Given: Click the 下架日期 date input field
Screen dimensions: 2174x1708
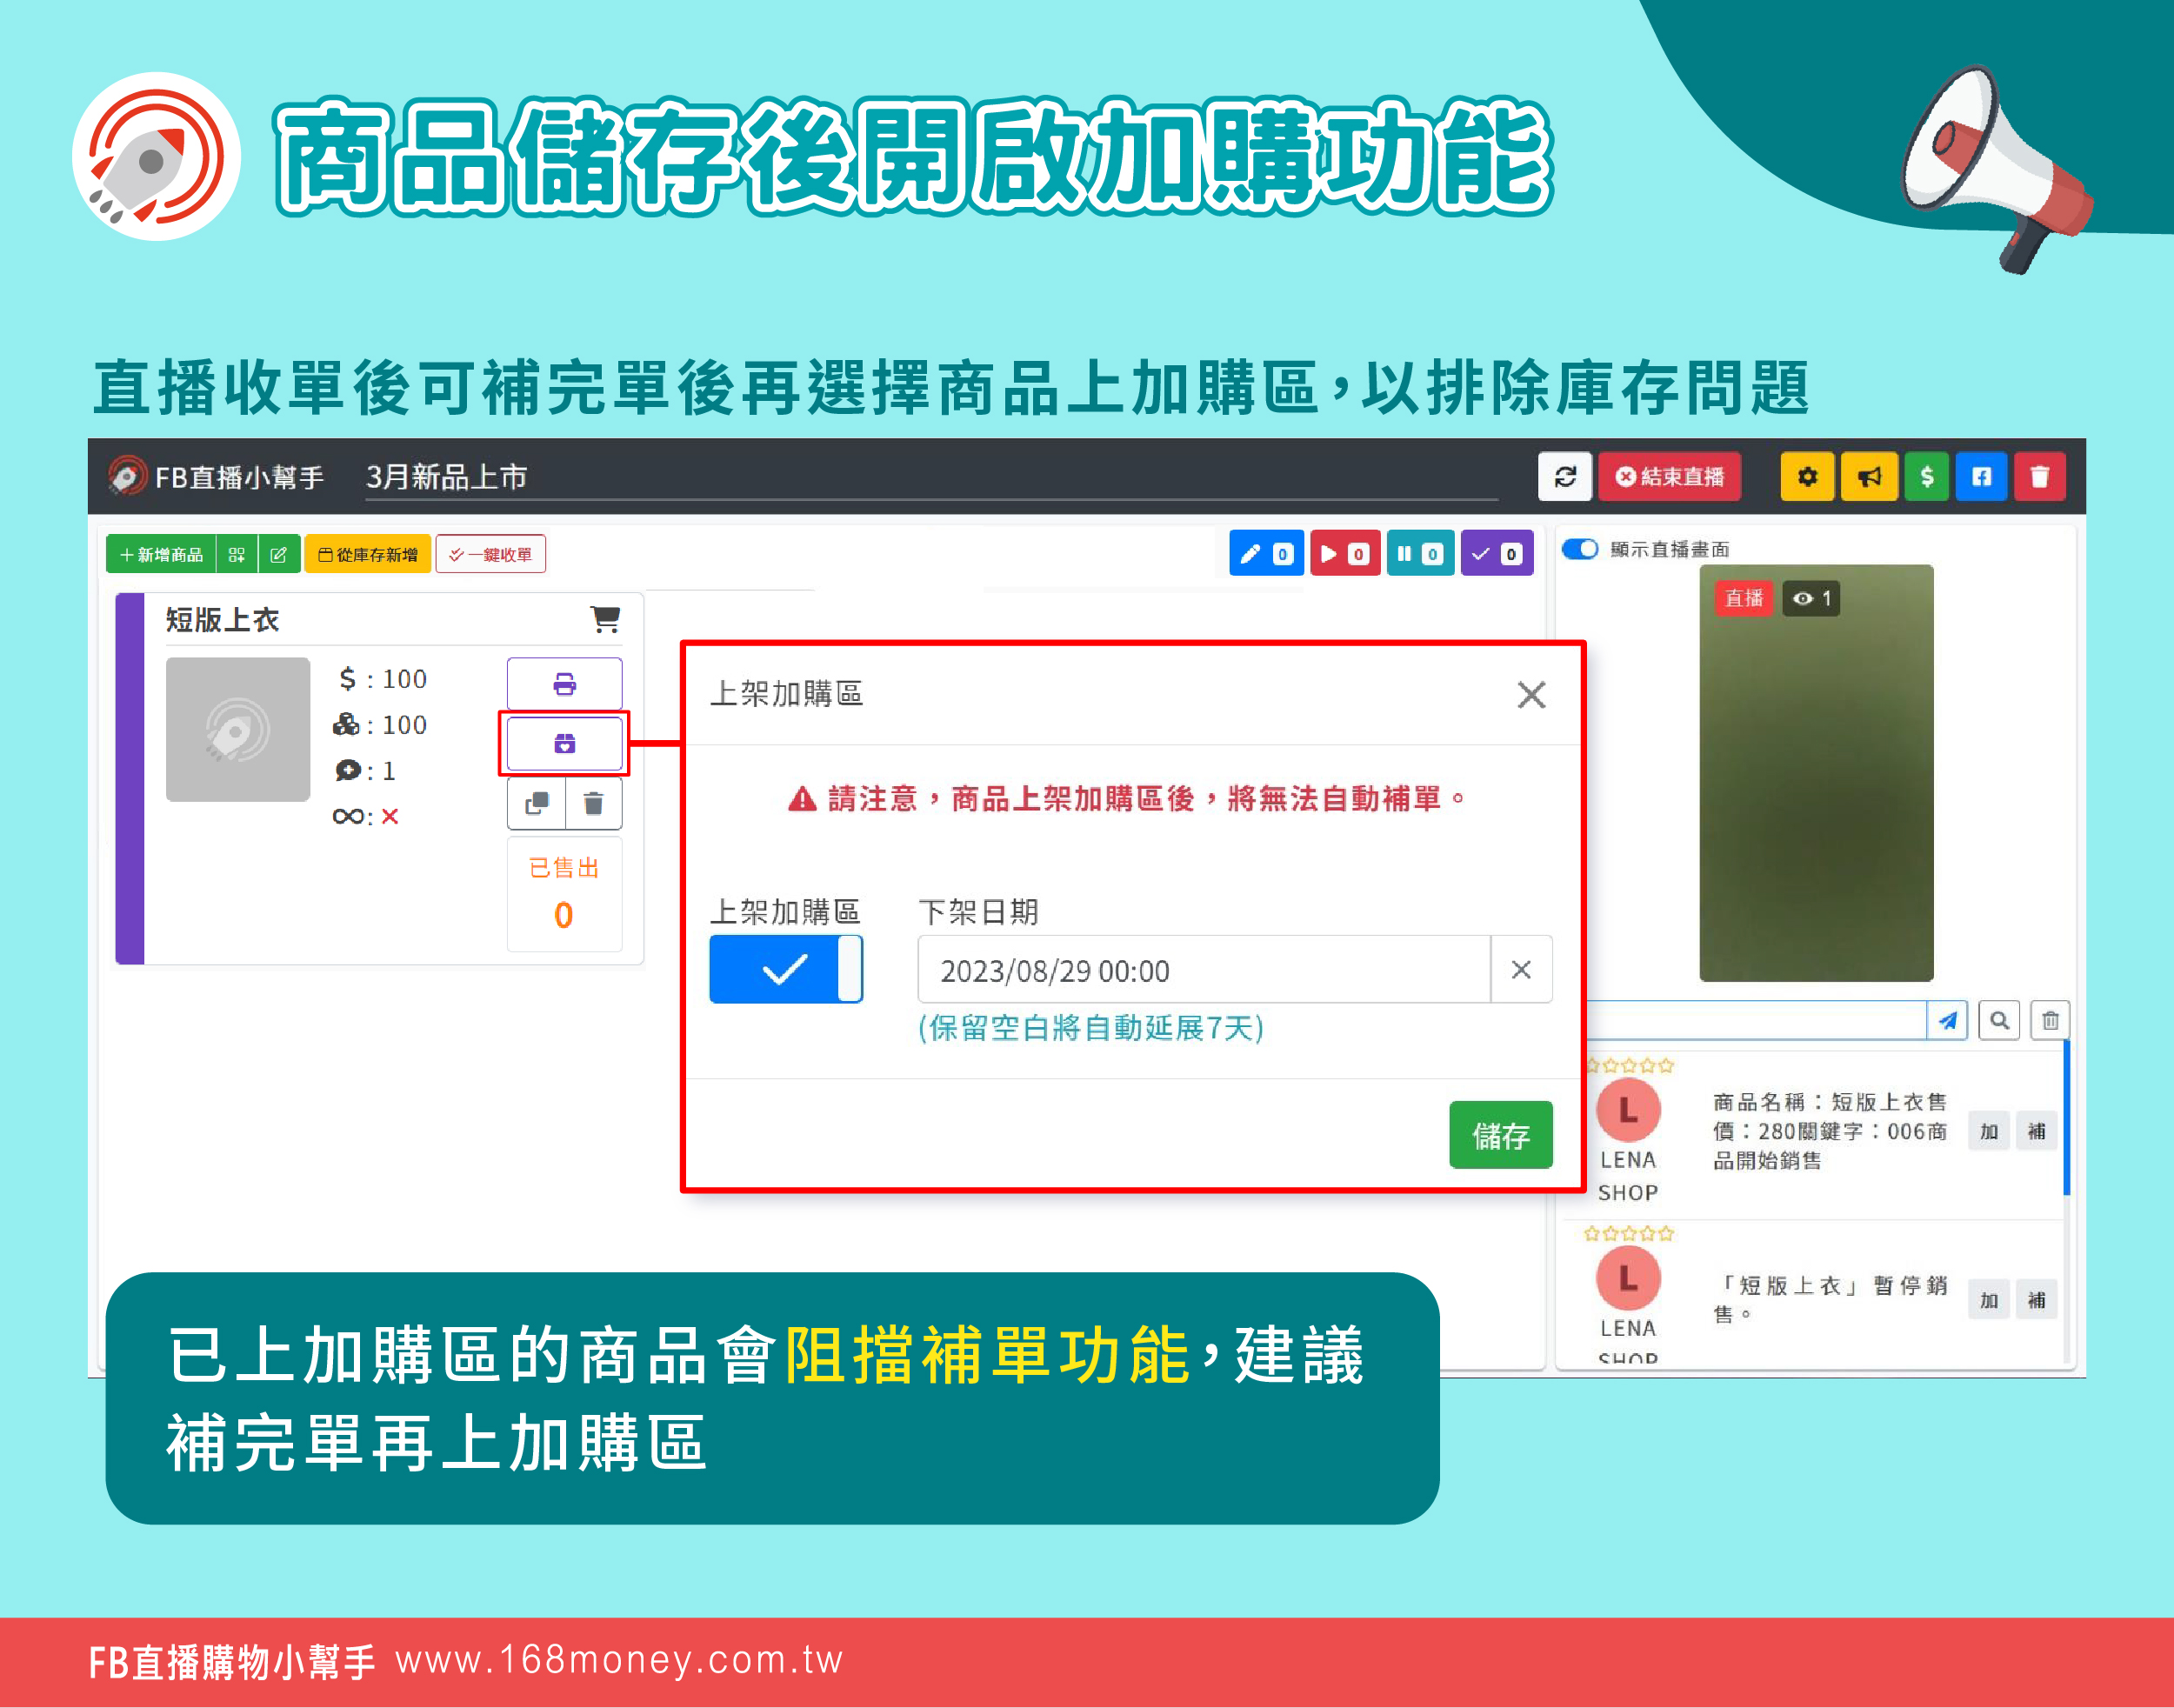Looking at the screenshot, I should pyautogui.click(x=1204, y=969).
